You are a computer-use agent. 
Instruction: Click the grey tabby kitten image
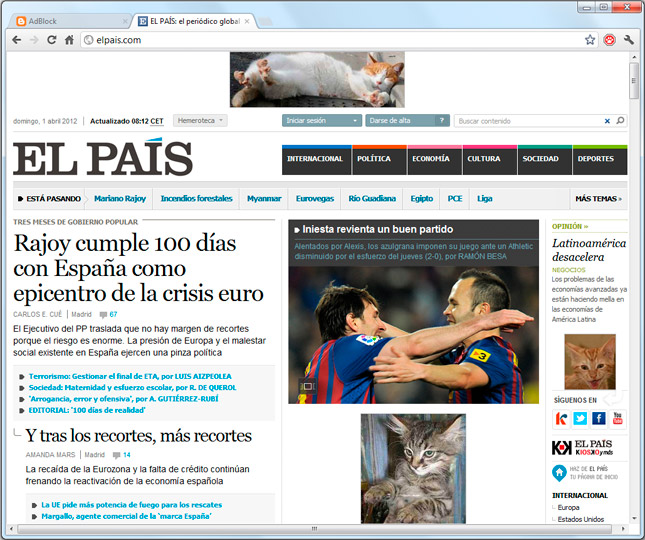(413, 468)
